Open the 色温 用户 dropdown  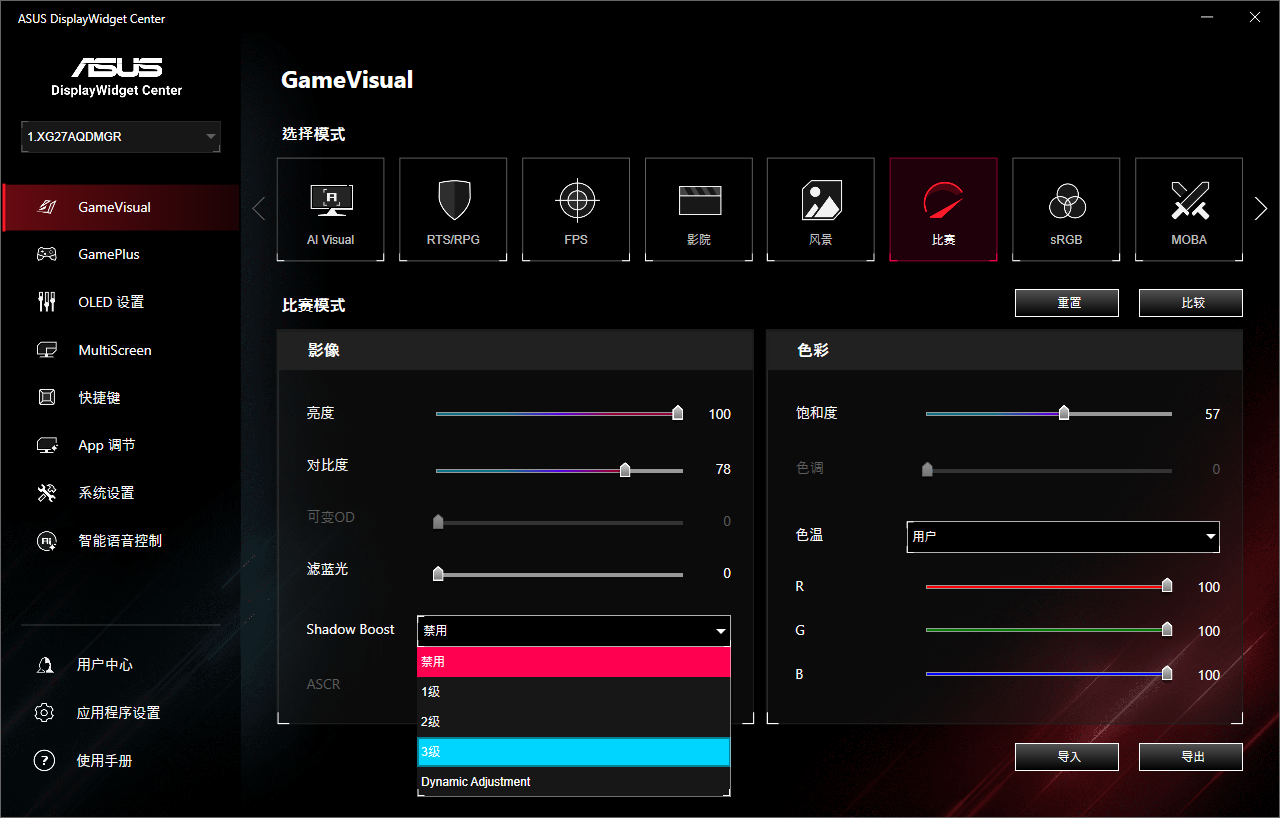[x=1063, y=536]
